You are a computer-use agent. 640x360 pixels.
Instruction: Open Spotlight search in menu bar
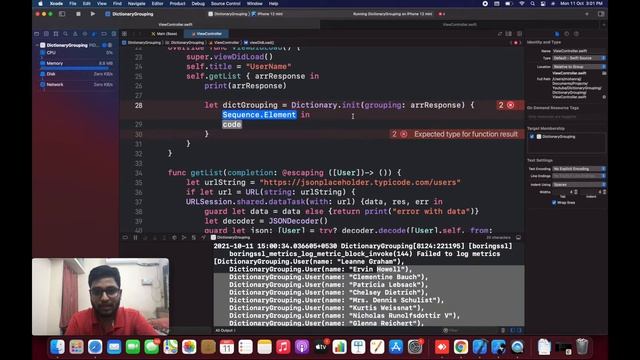tap(532, 4)
